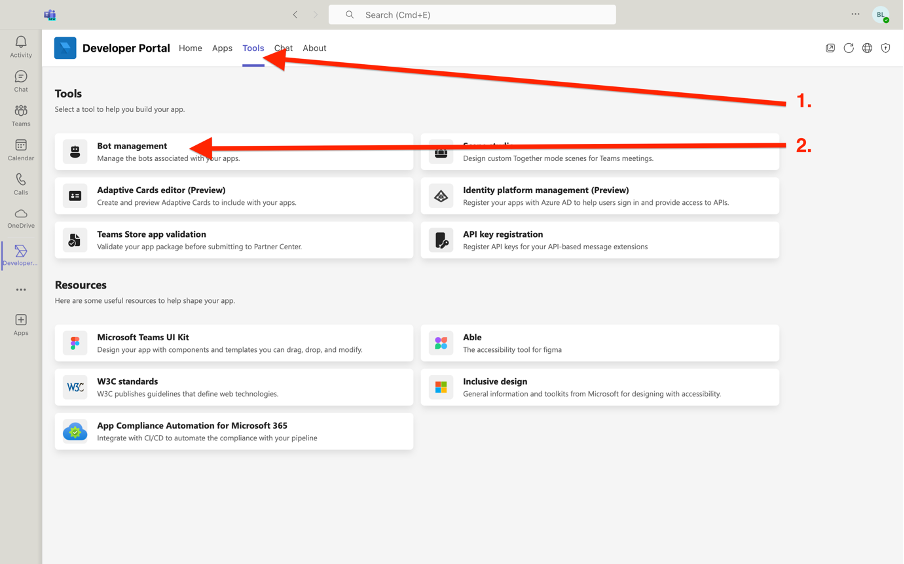Screen dimensions: 904x564
Task: Click 'Register API keys' description text
Action: tap(555, 247)
